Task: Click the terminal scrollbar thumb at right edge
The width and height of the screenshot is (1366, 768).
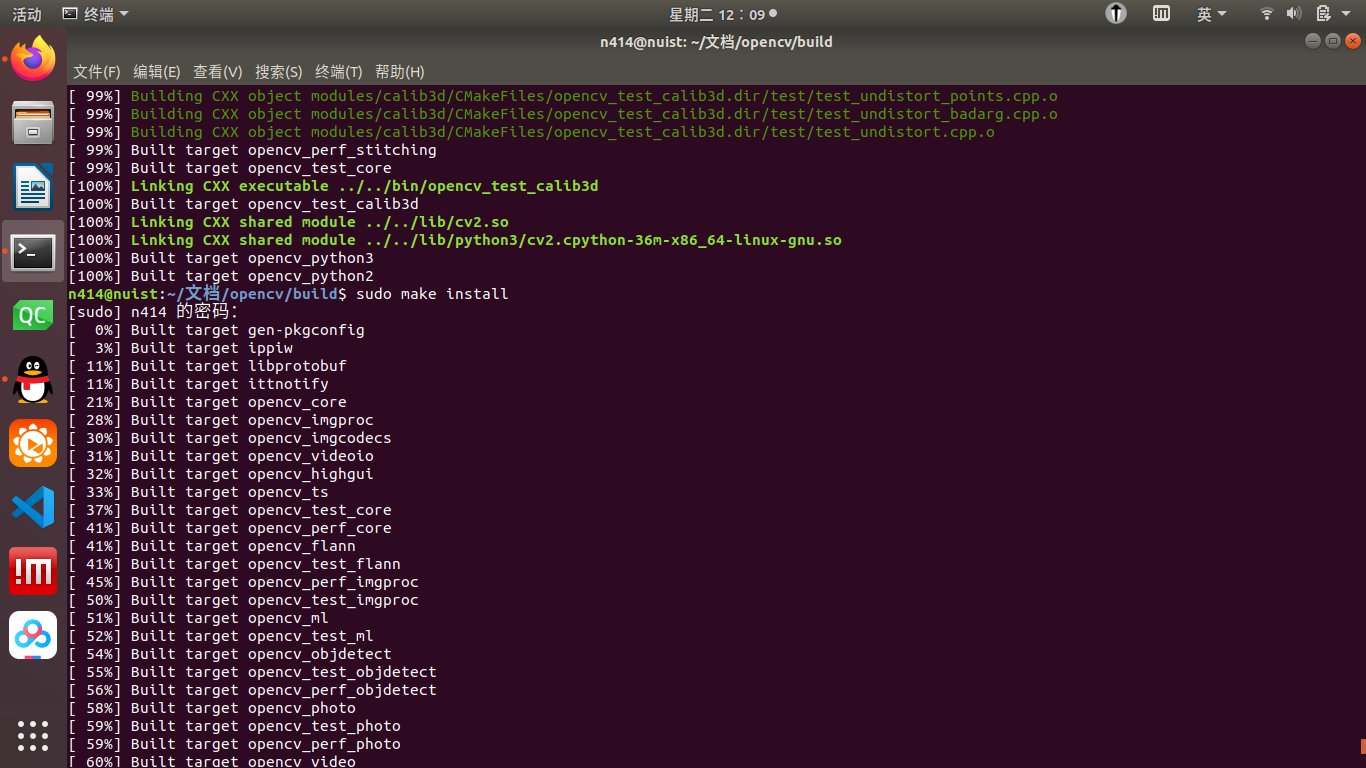Action: click(1363, 746)
